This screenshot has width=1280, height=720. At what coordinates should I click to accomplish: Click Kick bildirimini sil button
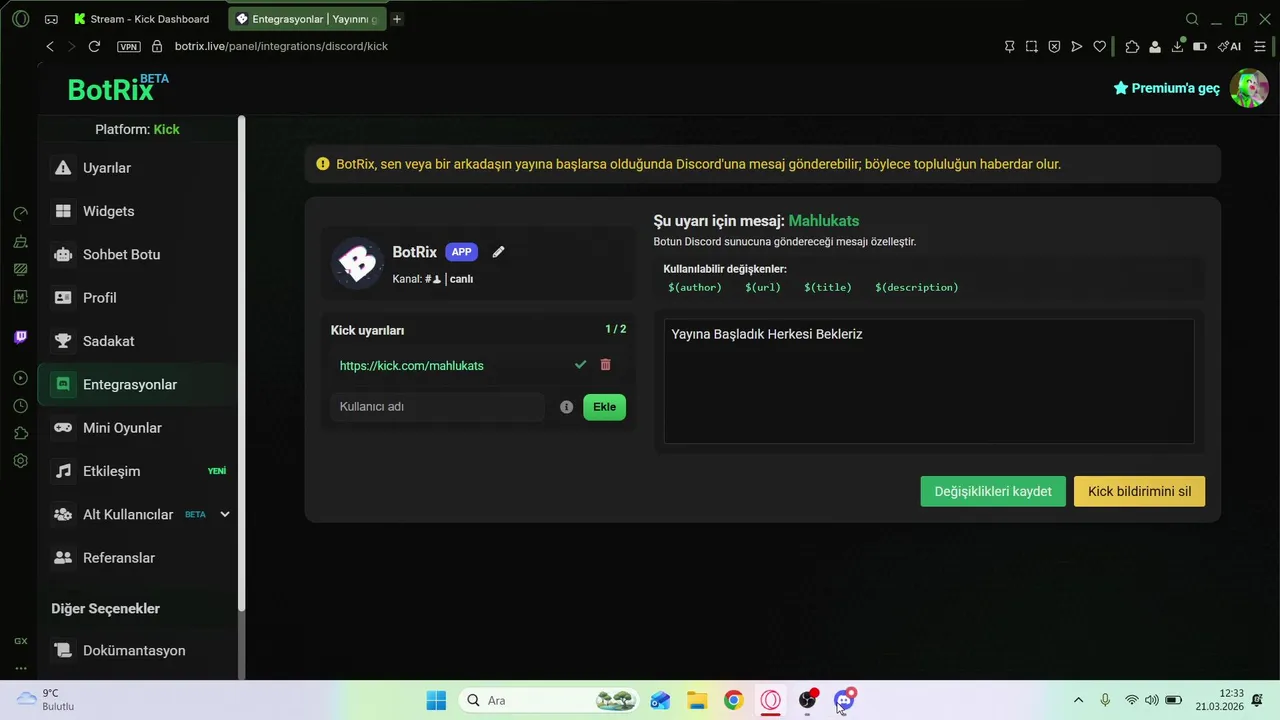click(1139, 491)
